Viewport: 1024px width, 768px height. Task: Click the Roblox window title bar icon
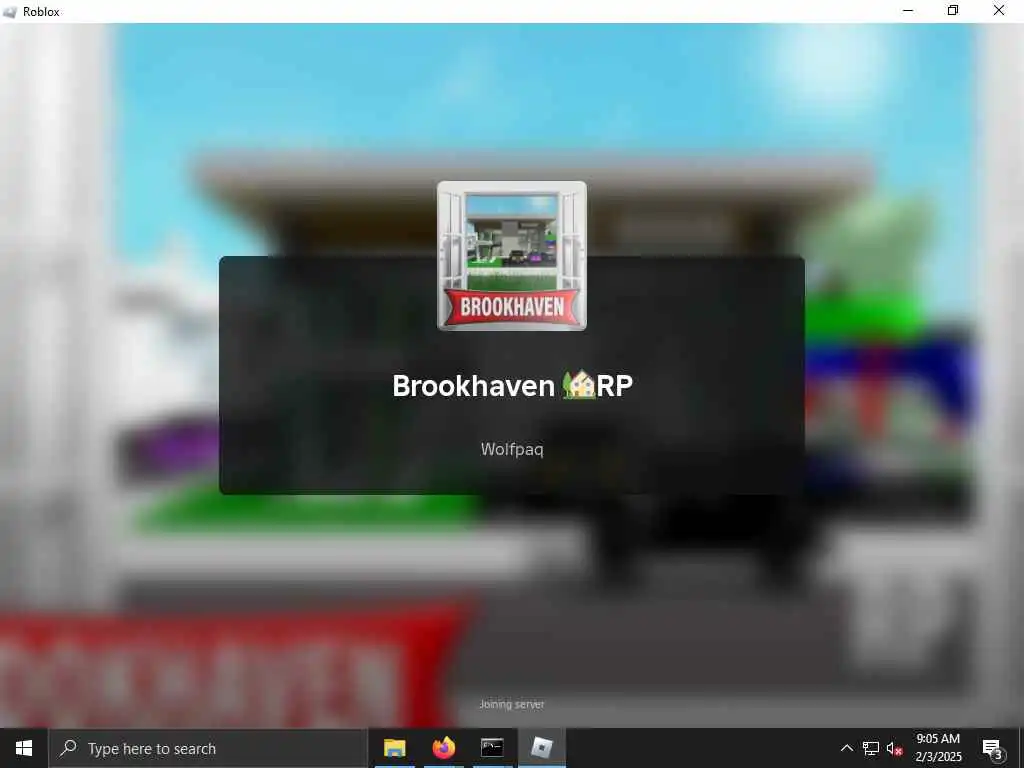point(10,12)
